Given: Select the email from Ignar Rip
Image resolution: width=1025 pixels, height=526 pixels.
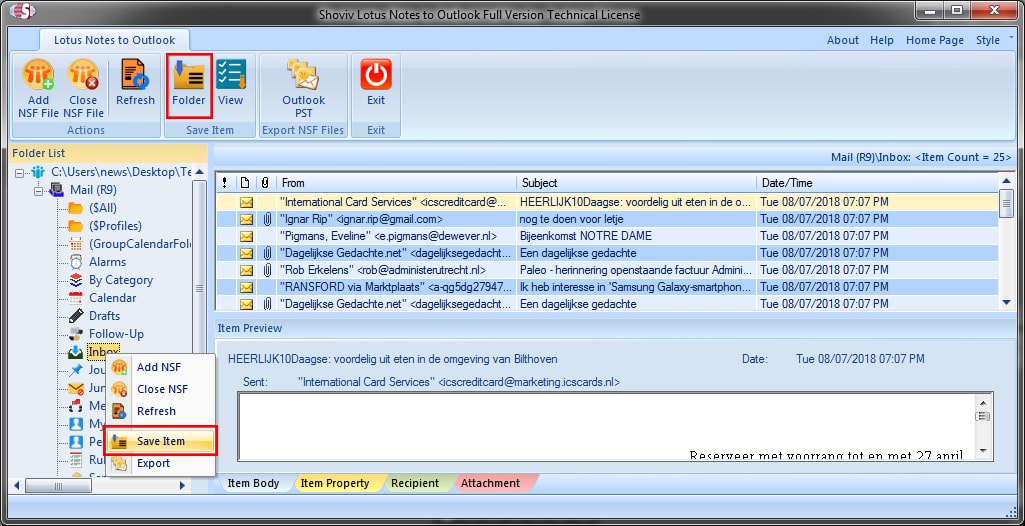Looking at the screenshot, I should pyautogui.click(x=607, y=219).
